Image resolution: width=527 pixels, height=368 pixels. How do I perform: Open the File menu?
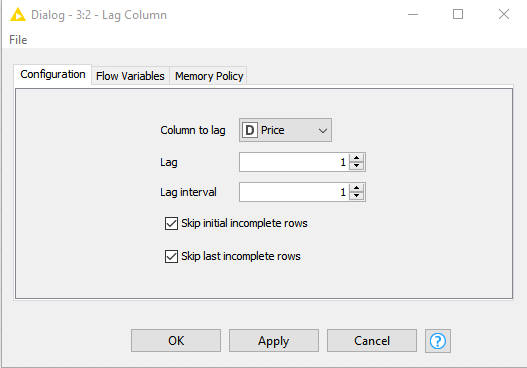pos(18,40)
